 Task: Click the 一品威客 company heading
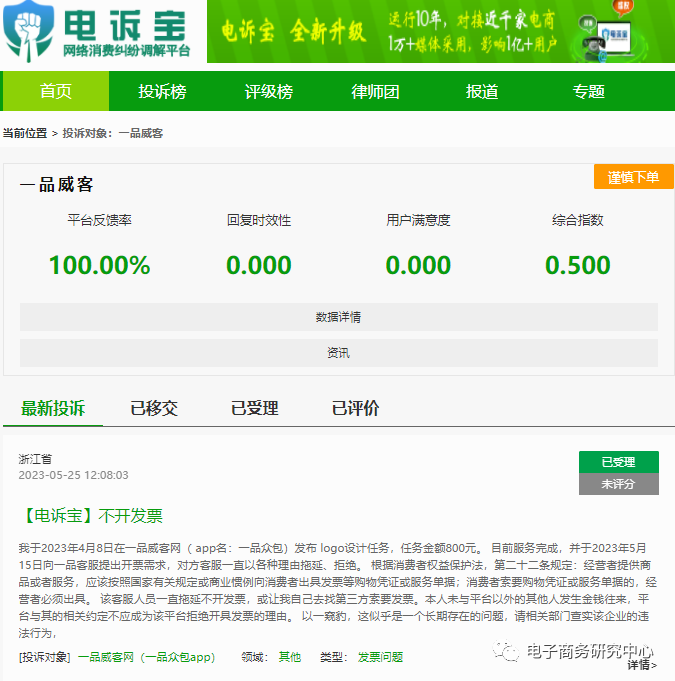[56, 185]
